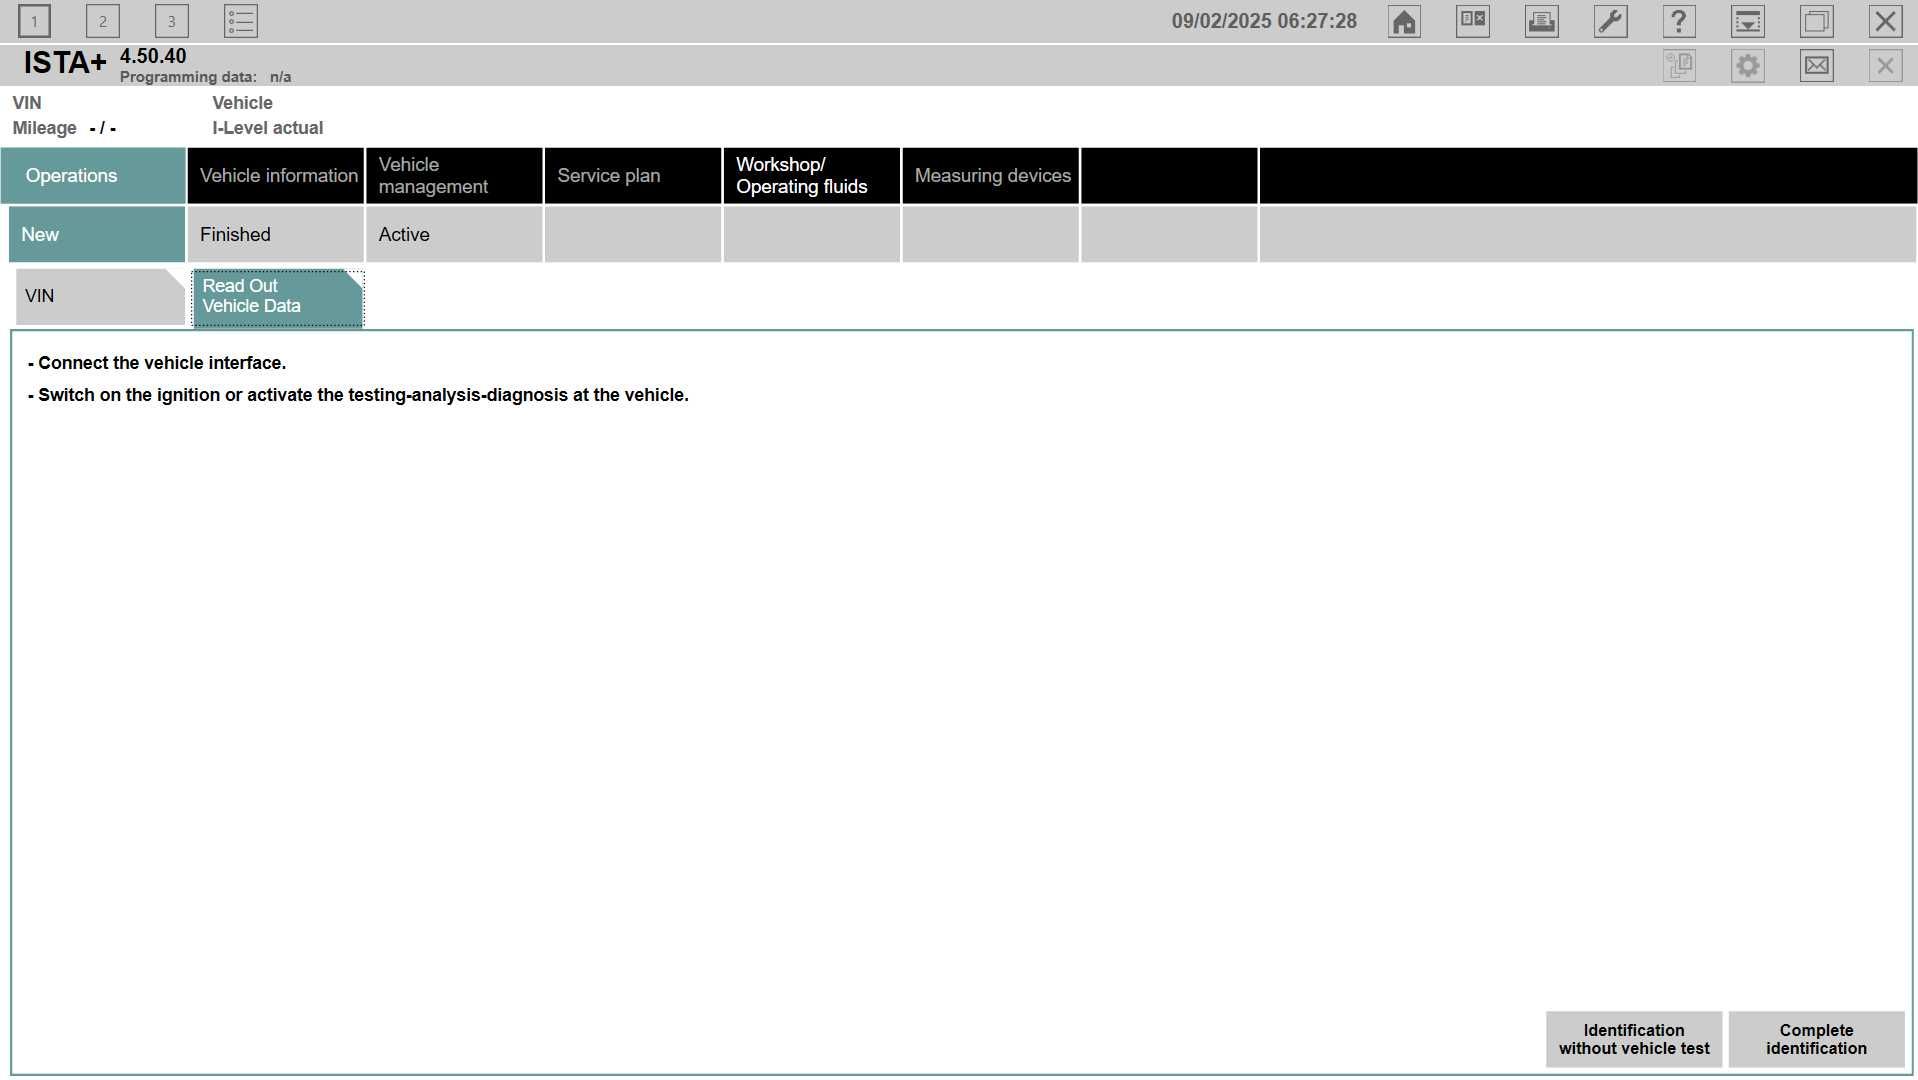Go to the Home start screen icon
1918x1080 pixels.
click(x=1404, y=21)
